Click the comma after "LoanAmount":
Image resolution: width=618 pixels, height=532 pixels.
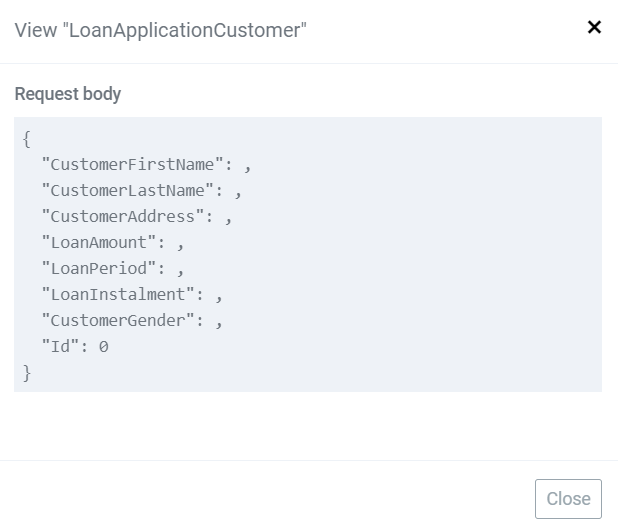(180, 247)
